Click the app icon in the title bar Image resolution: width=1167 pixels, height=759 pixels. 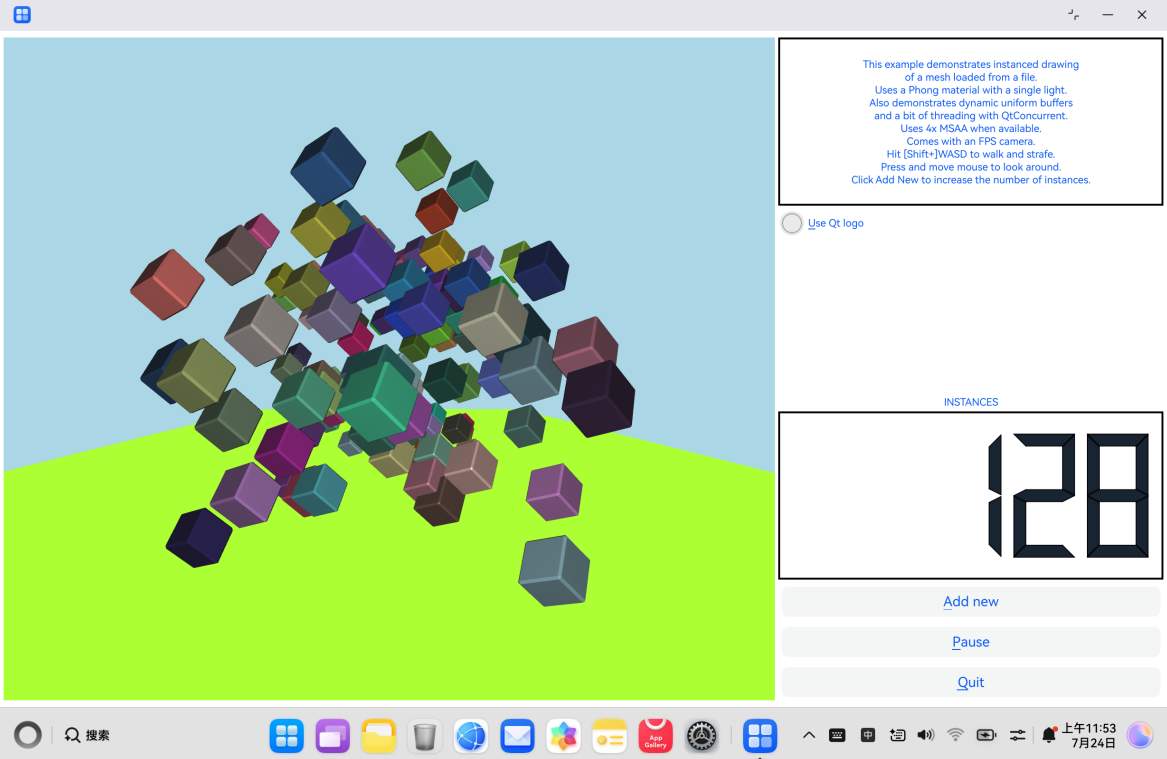coord(22,15)
